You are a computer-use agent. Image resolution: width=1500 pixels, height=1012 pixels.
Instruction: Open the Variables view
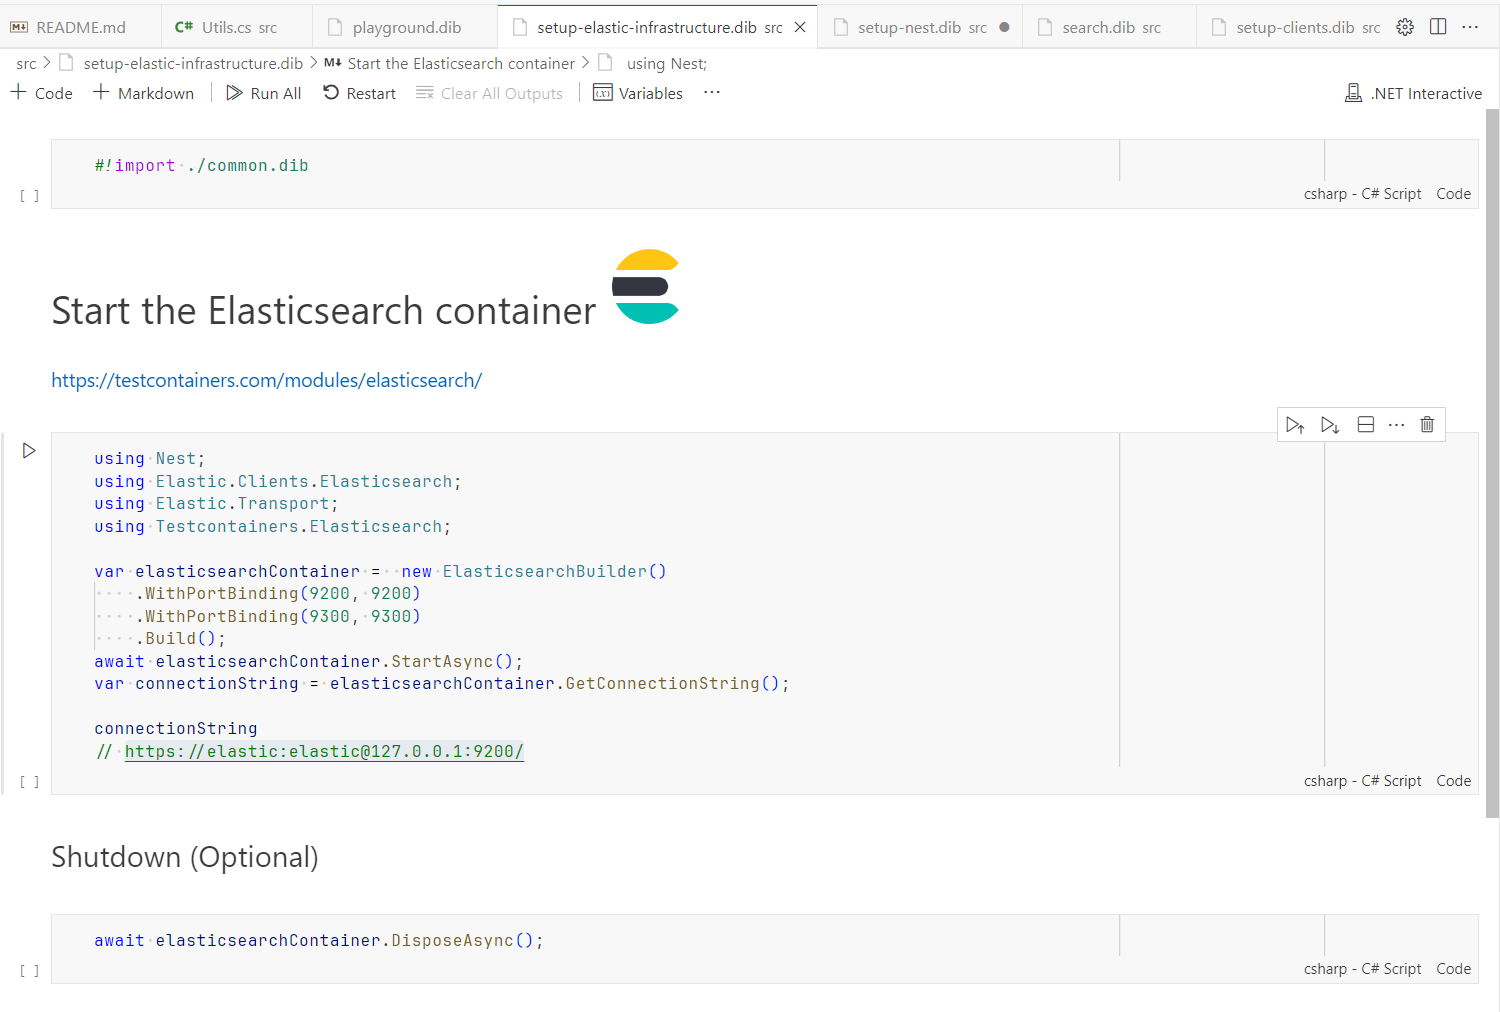point(638,93)
